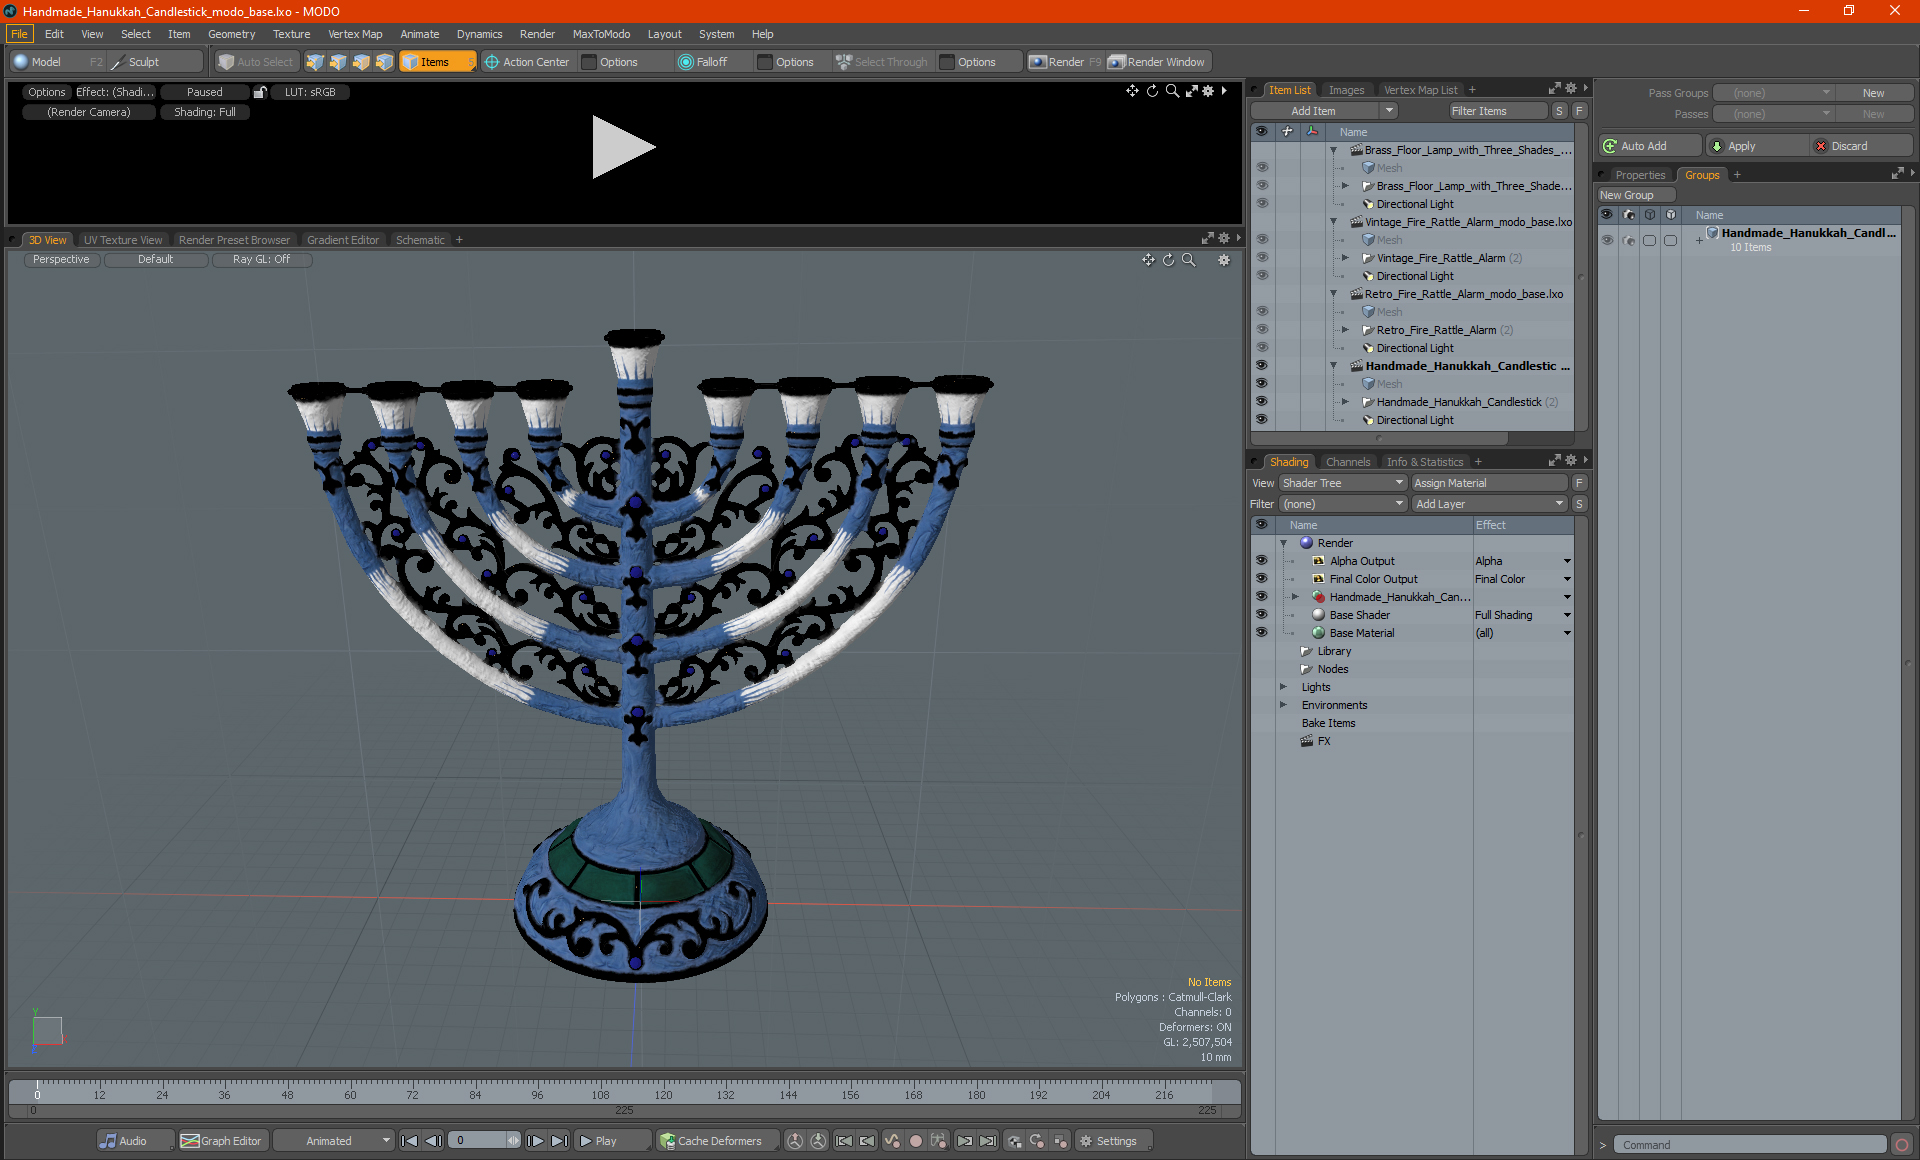
Task: Toggle visibility of Base Shader layer
Action: click(1261, 615)
